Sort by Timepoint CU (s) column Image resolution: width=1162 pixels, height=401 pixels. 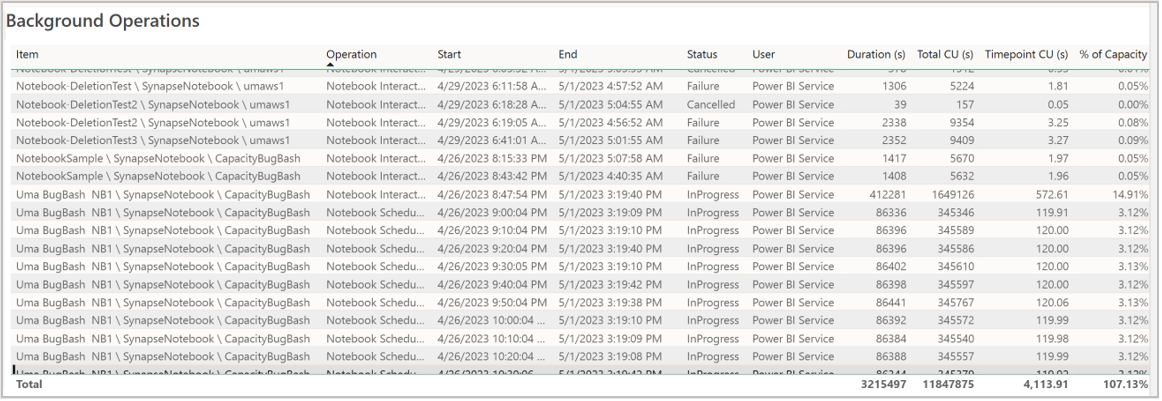1026,54
